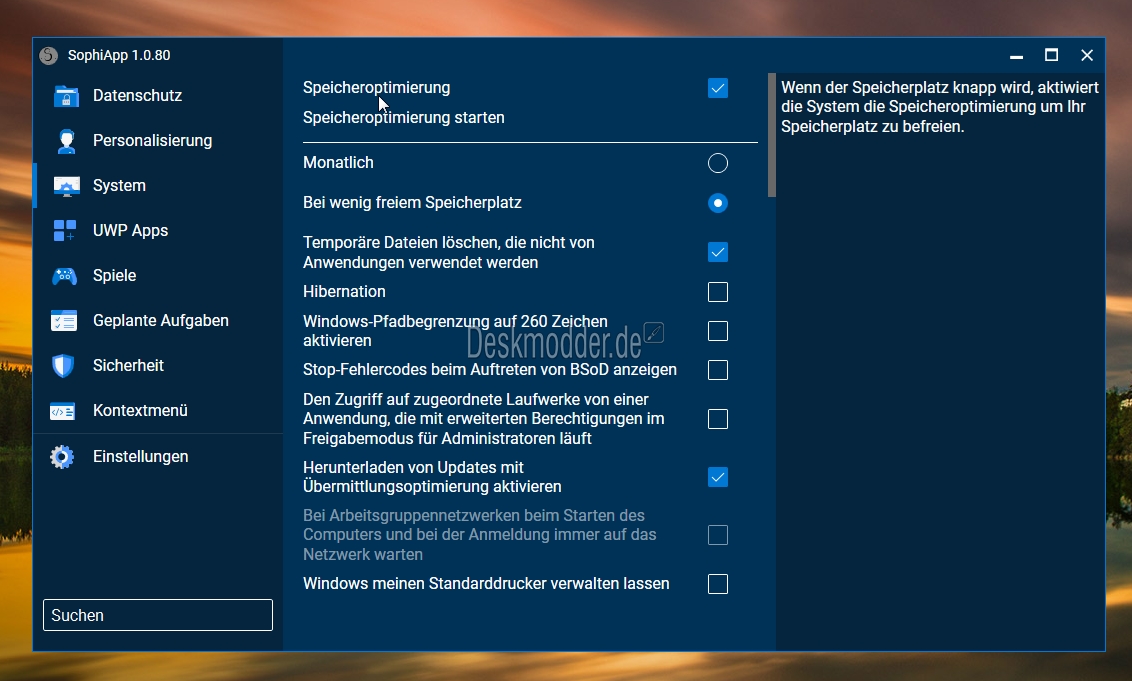The image size is (1132, 681).
Task: Enable Stop-Fehlercodes beim BSoD checkbox
Action: [718, 370]
